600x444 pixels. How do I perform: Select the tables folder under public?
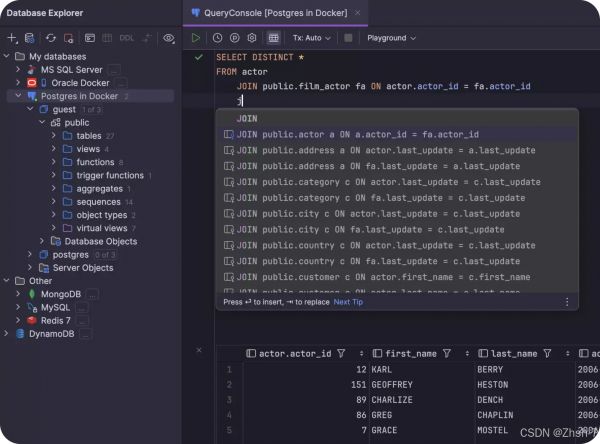click(x=89, y=135)
